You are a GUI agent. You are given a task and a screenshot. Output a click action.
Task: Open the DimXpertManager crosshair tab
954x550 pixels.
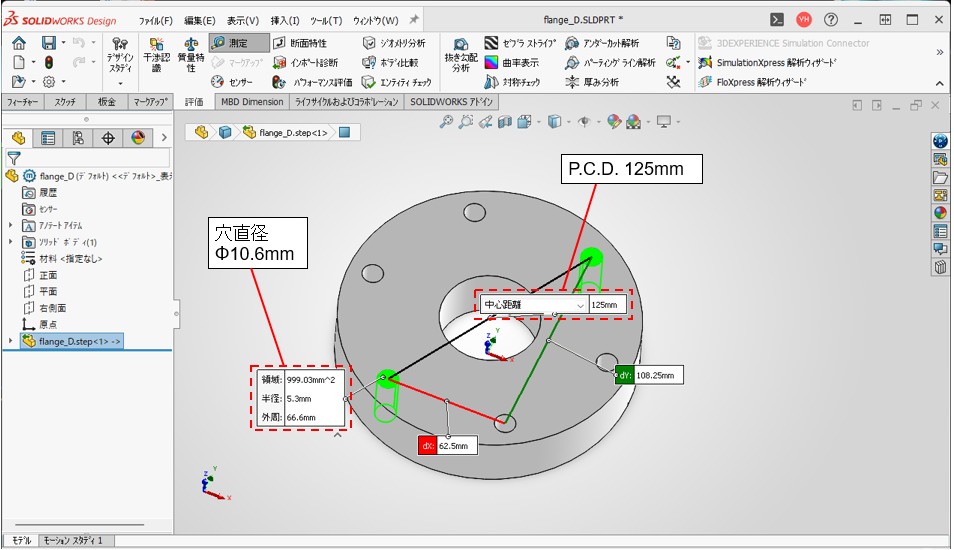point(108,138)
